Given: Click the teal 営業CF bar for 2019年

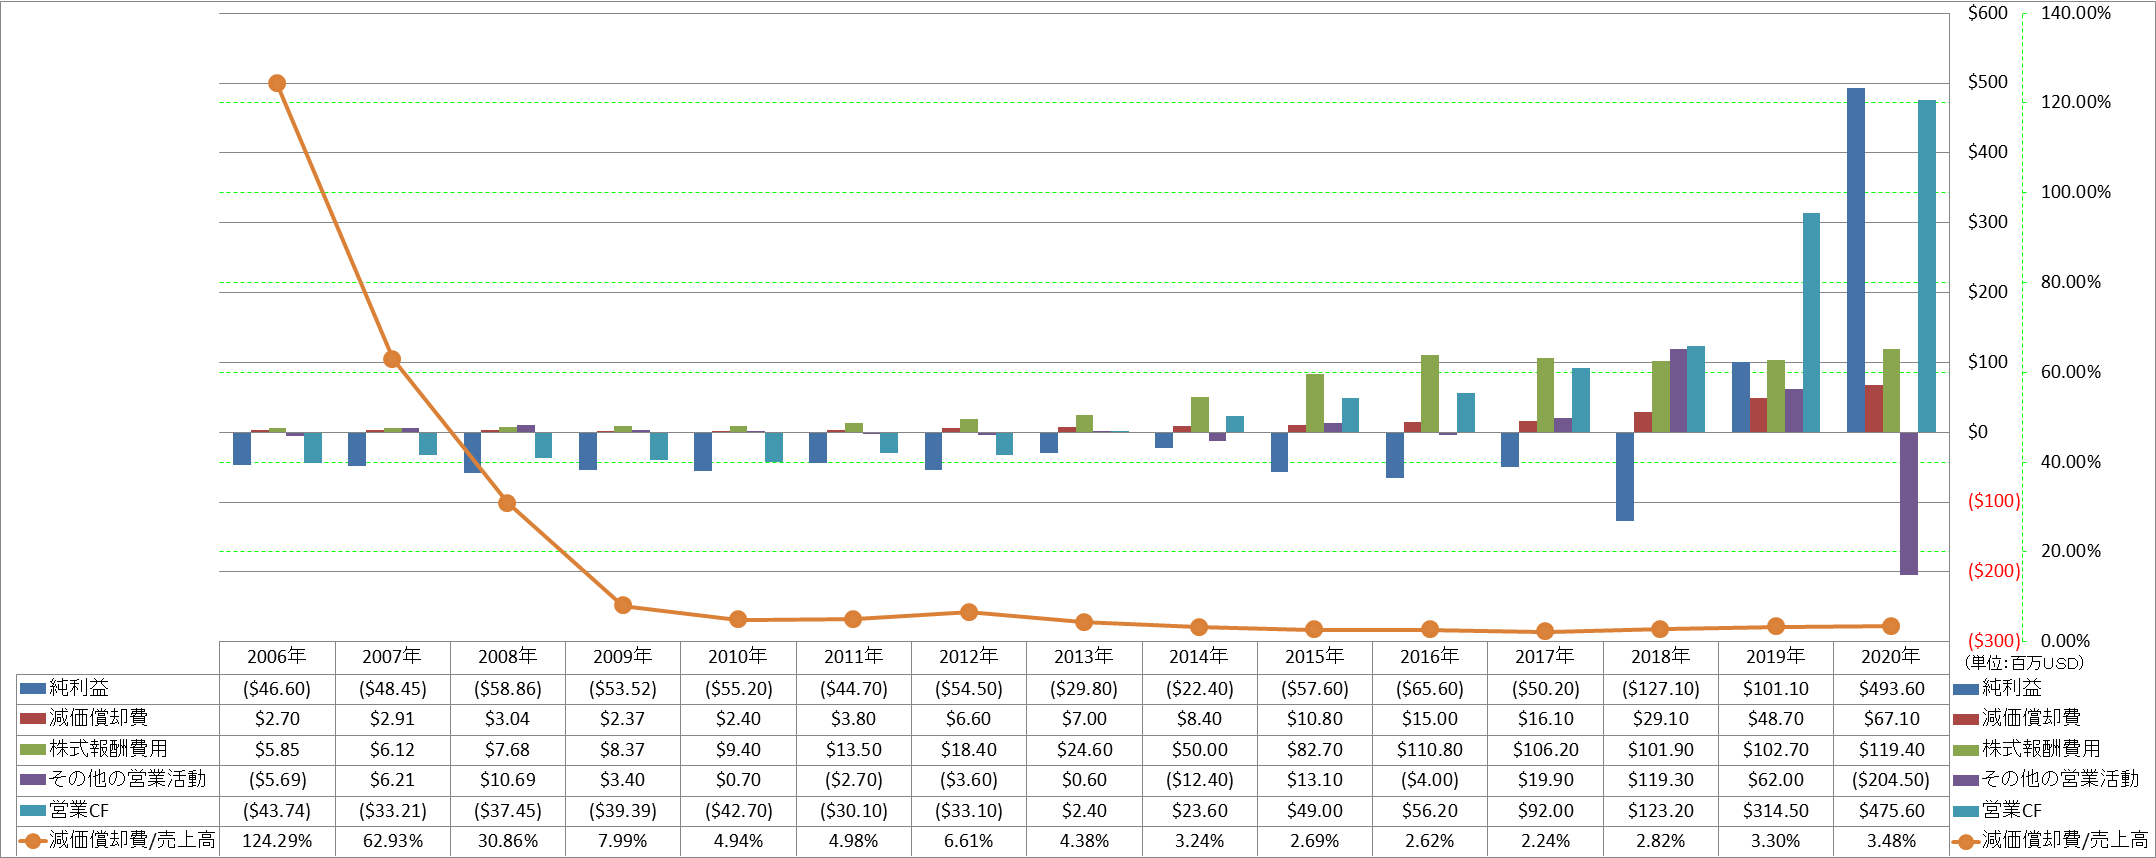Looking at the screenshot, I should click(1811, 322).
